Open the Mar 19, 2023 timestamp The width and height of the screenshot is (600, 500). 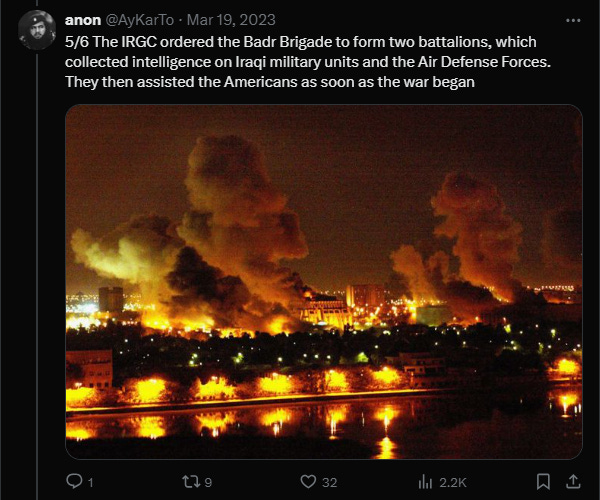click(231, 20)
